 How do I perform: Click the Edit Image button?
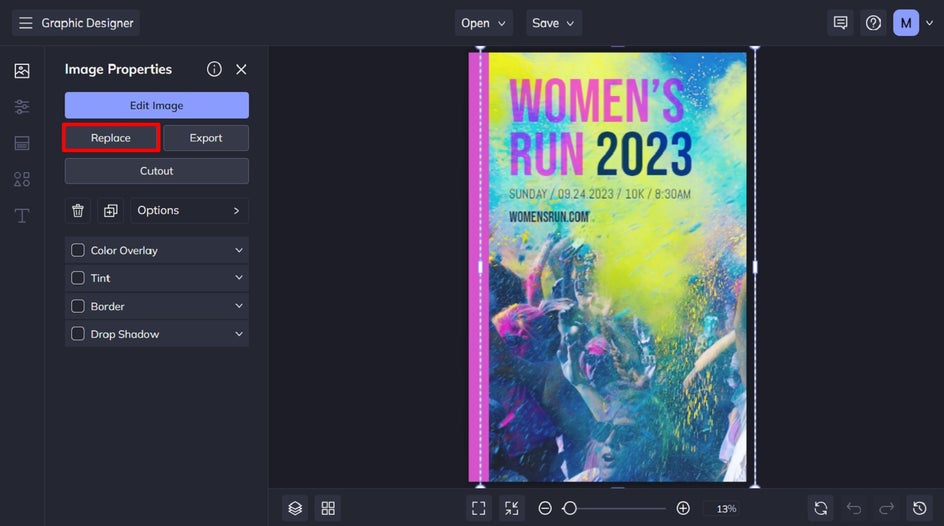(x=157, y=105)
